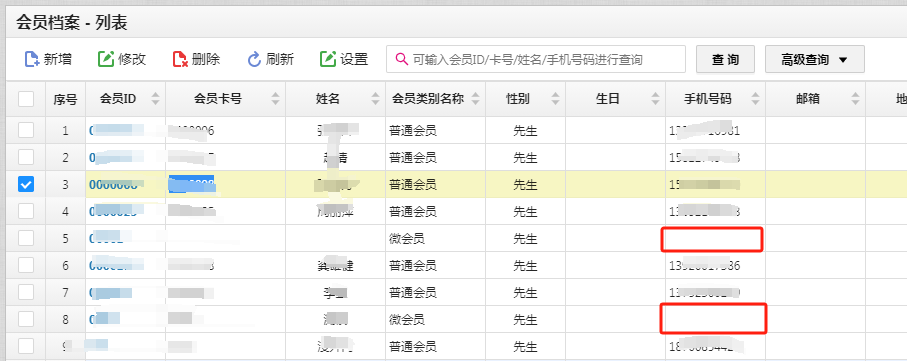Click the 查询 query button
Viewport: 907px width, 361px height.
(x=725, y=59)
